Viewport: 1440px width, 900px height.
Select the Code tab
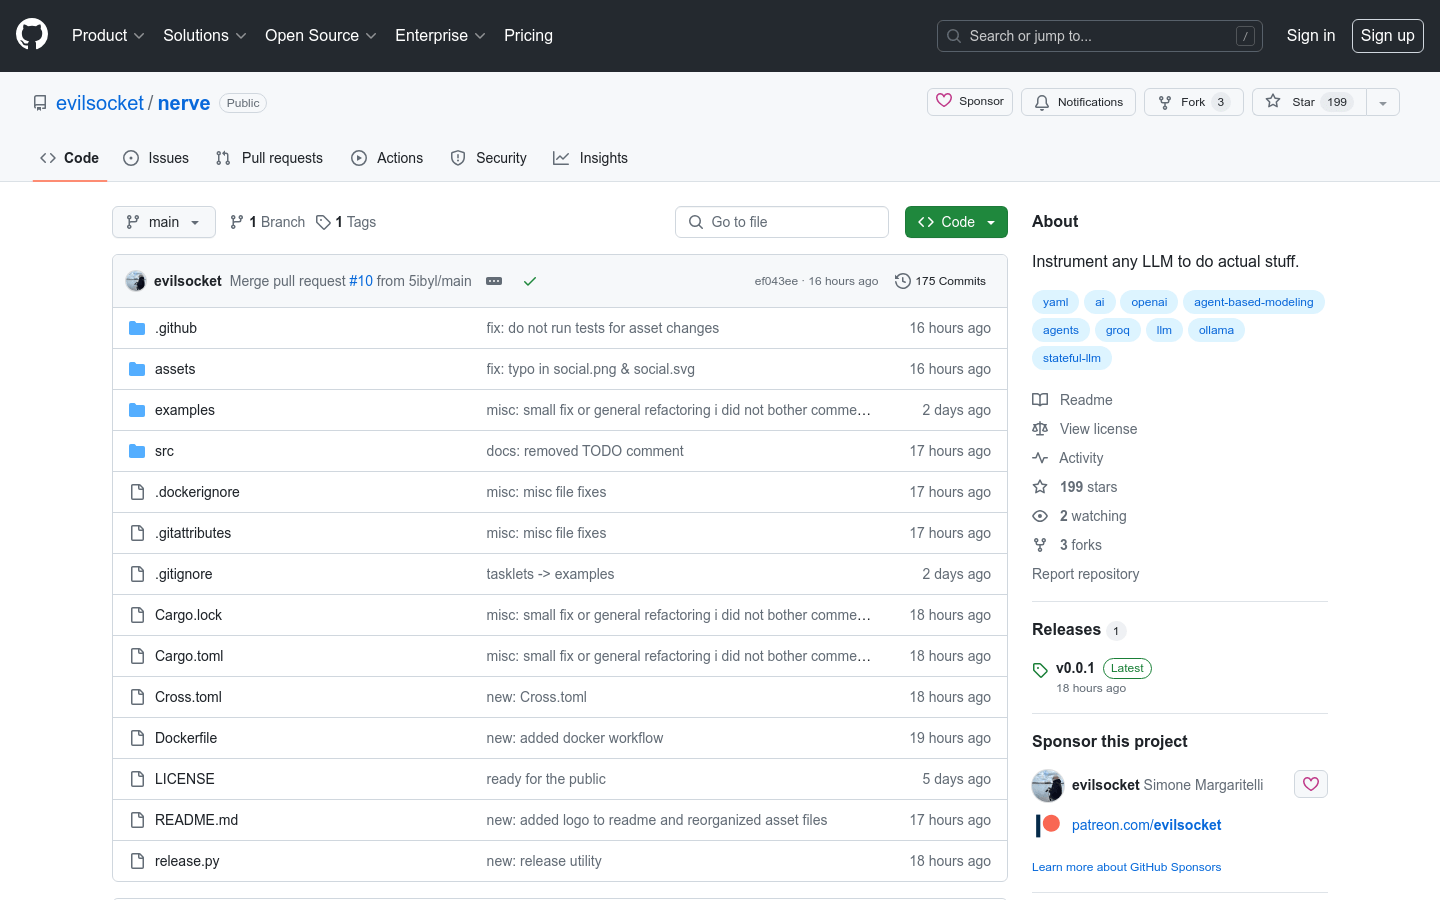pos(69,158)
